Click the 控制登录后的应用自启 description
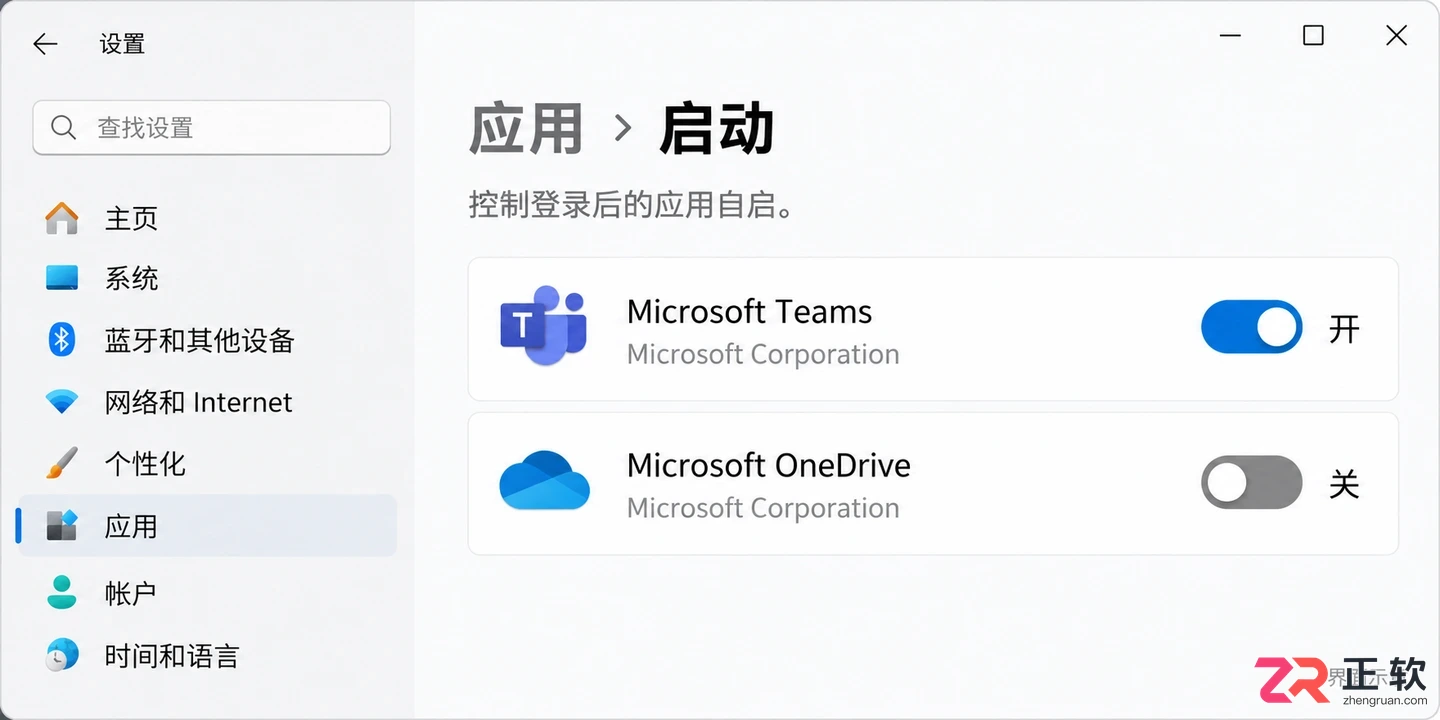 (631, 204)
